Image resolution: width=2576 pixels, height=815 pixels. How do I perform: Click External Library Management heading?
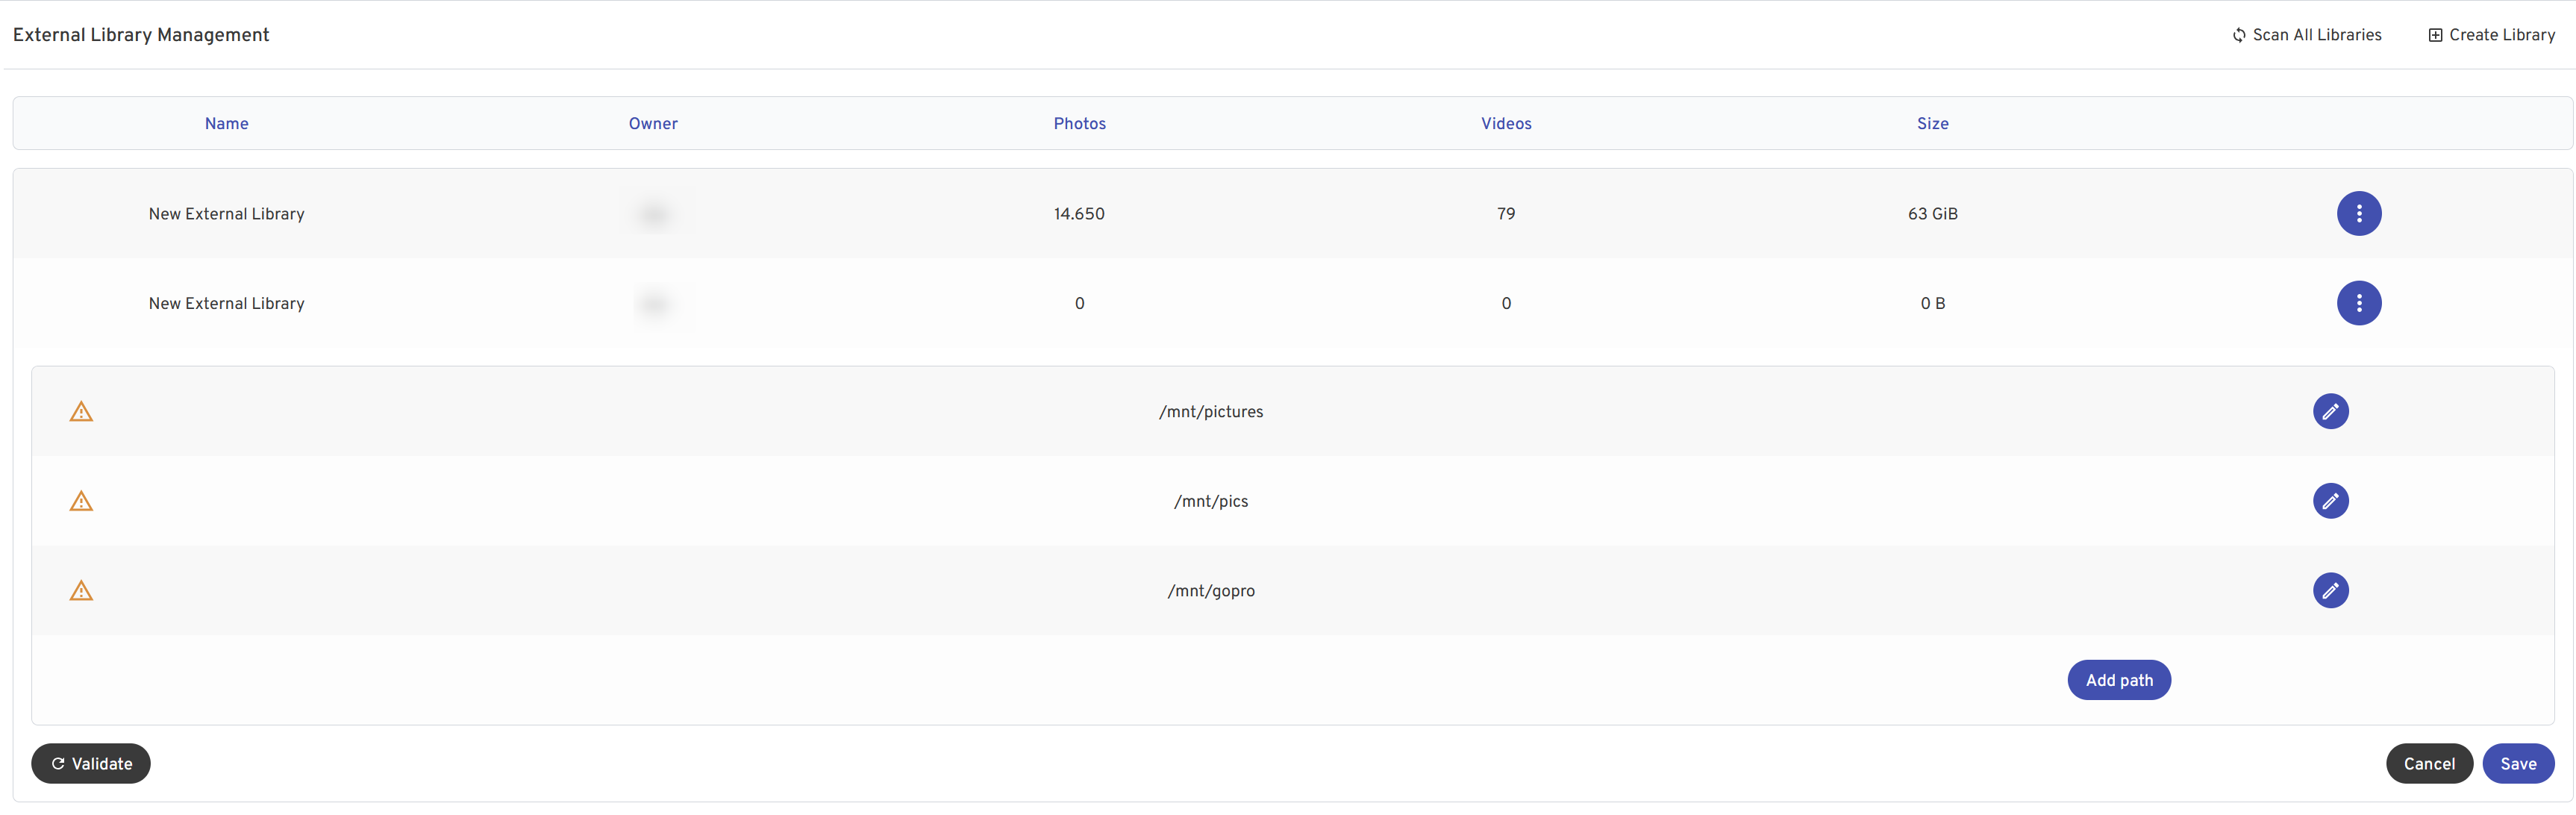[x=141, y=35]
